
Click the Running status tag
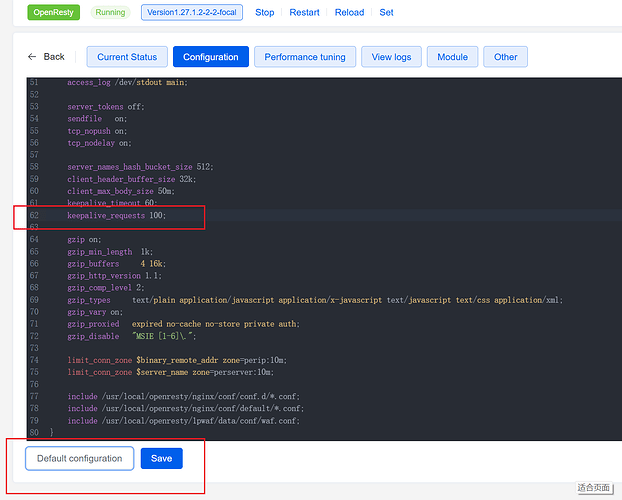pos(110,12)
